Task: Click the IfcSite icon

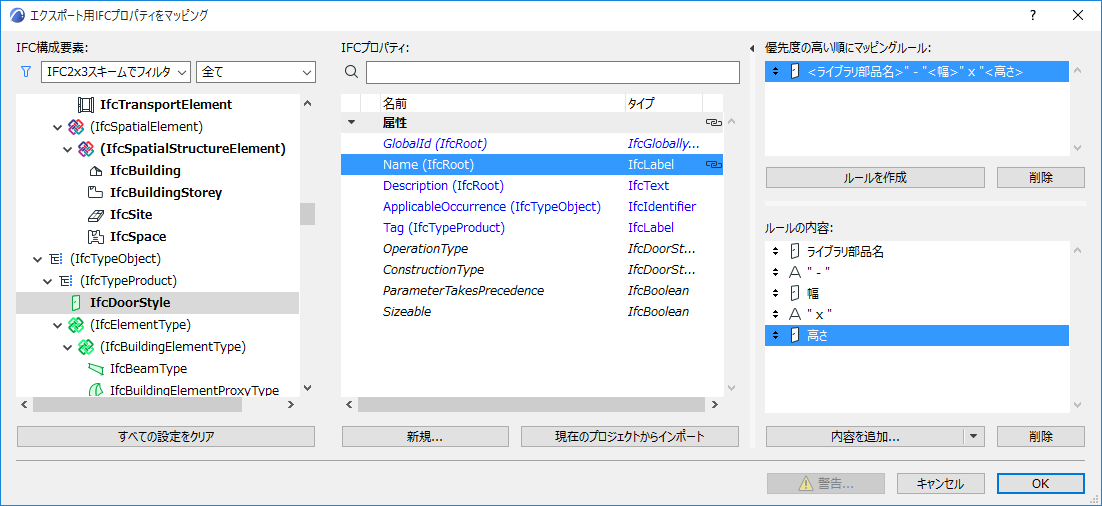Action: pyautogui.click(x=96, y=215)
